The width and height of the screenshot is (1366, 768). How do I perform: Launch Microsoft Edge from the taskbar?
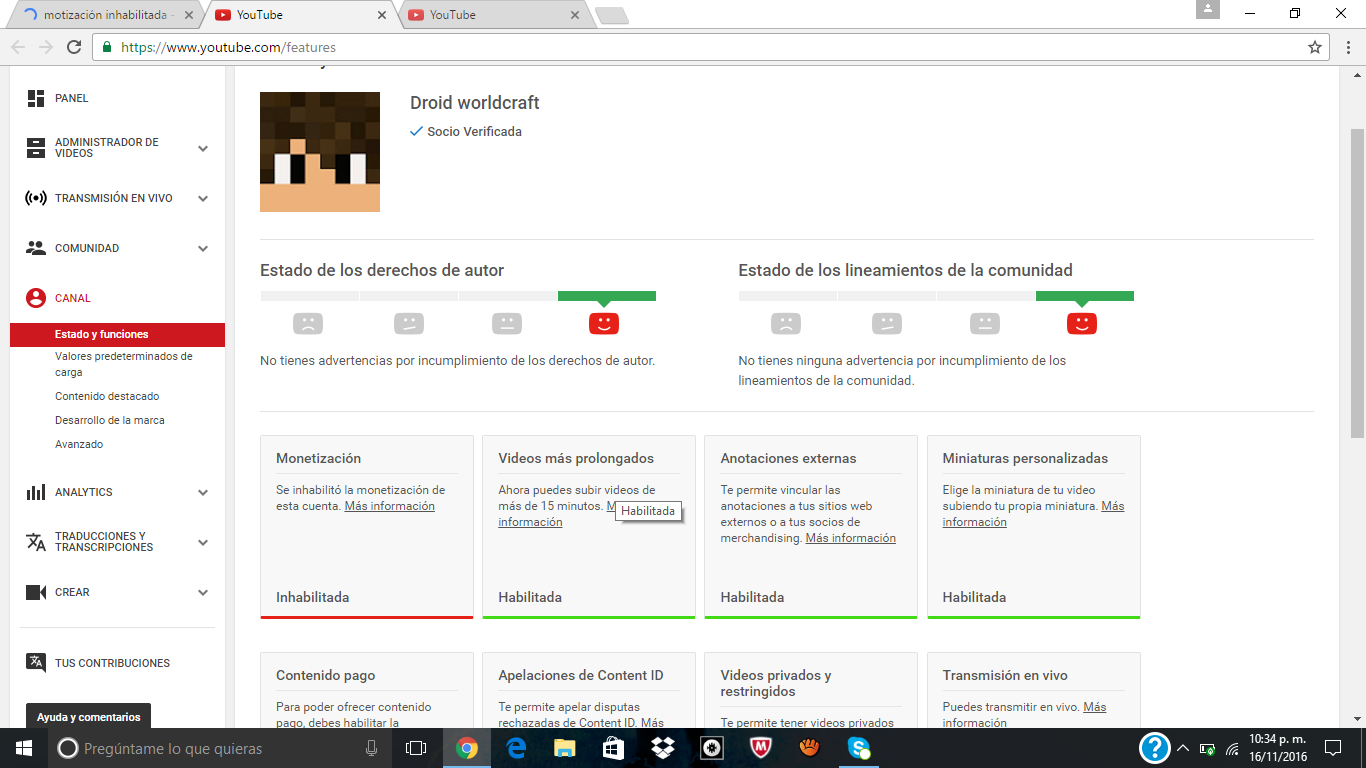tap(516, 748)
